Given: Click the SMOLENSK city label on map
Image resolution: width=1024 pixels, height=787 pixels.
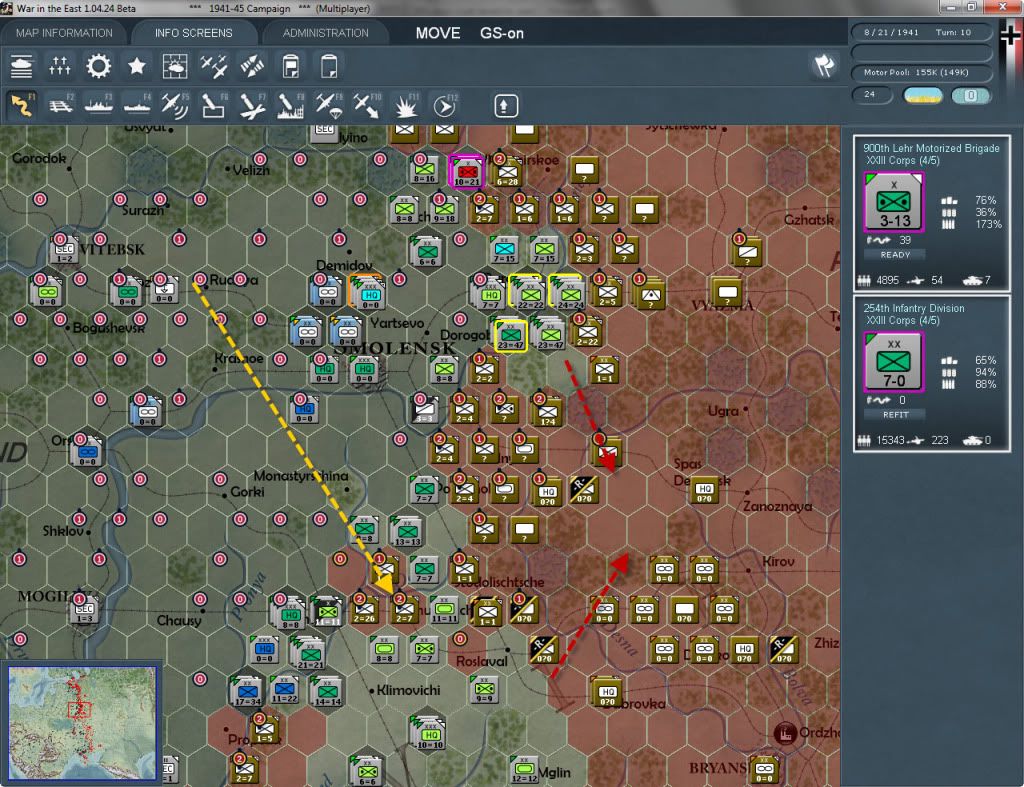Looking at the screenshot, I should (x=394, y=347).
